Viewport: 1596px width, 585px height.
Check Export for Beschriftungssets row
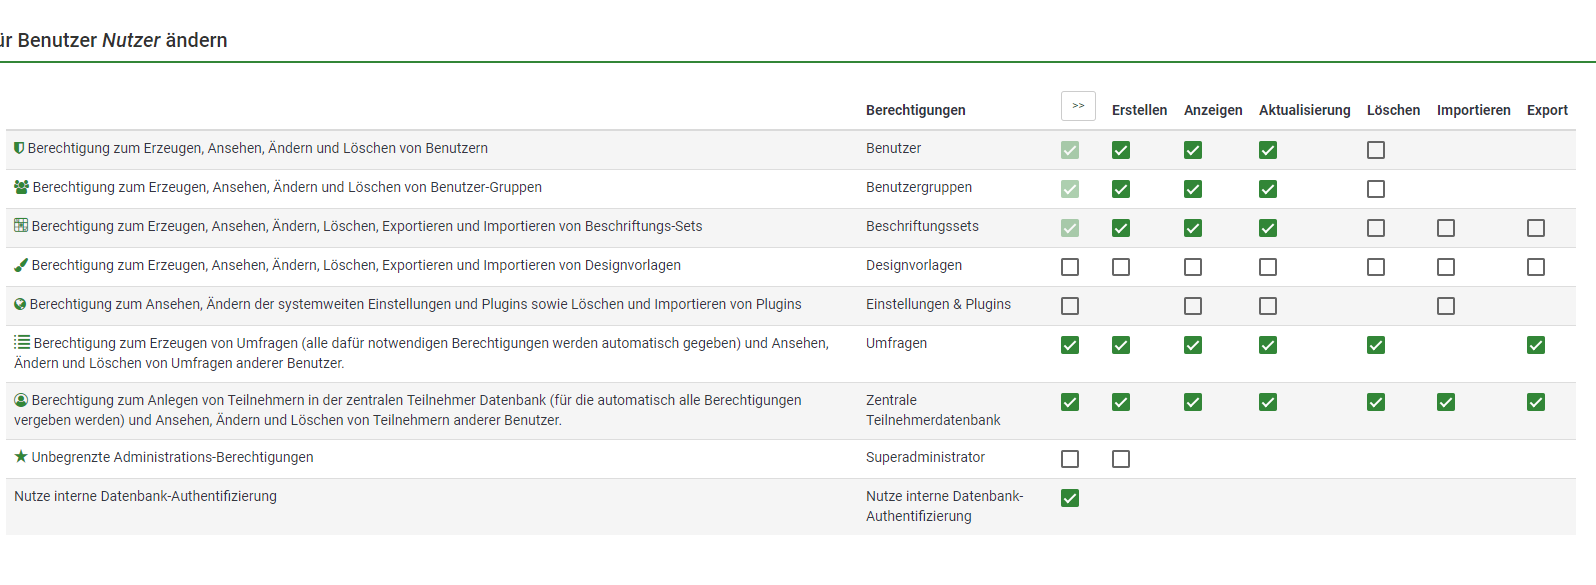tap(1536, 228)
